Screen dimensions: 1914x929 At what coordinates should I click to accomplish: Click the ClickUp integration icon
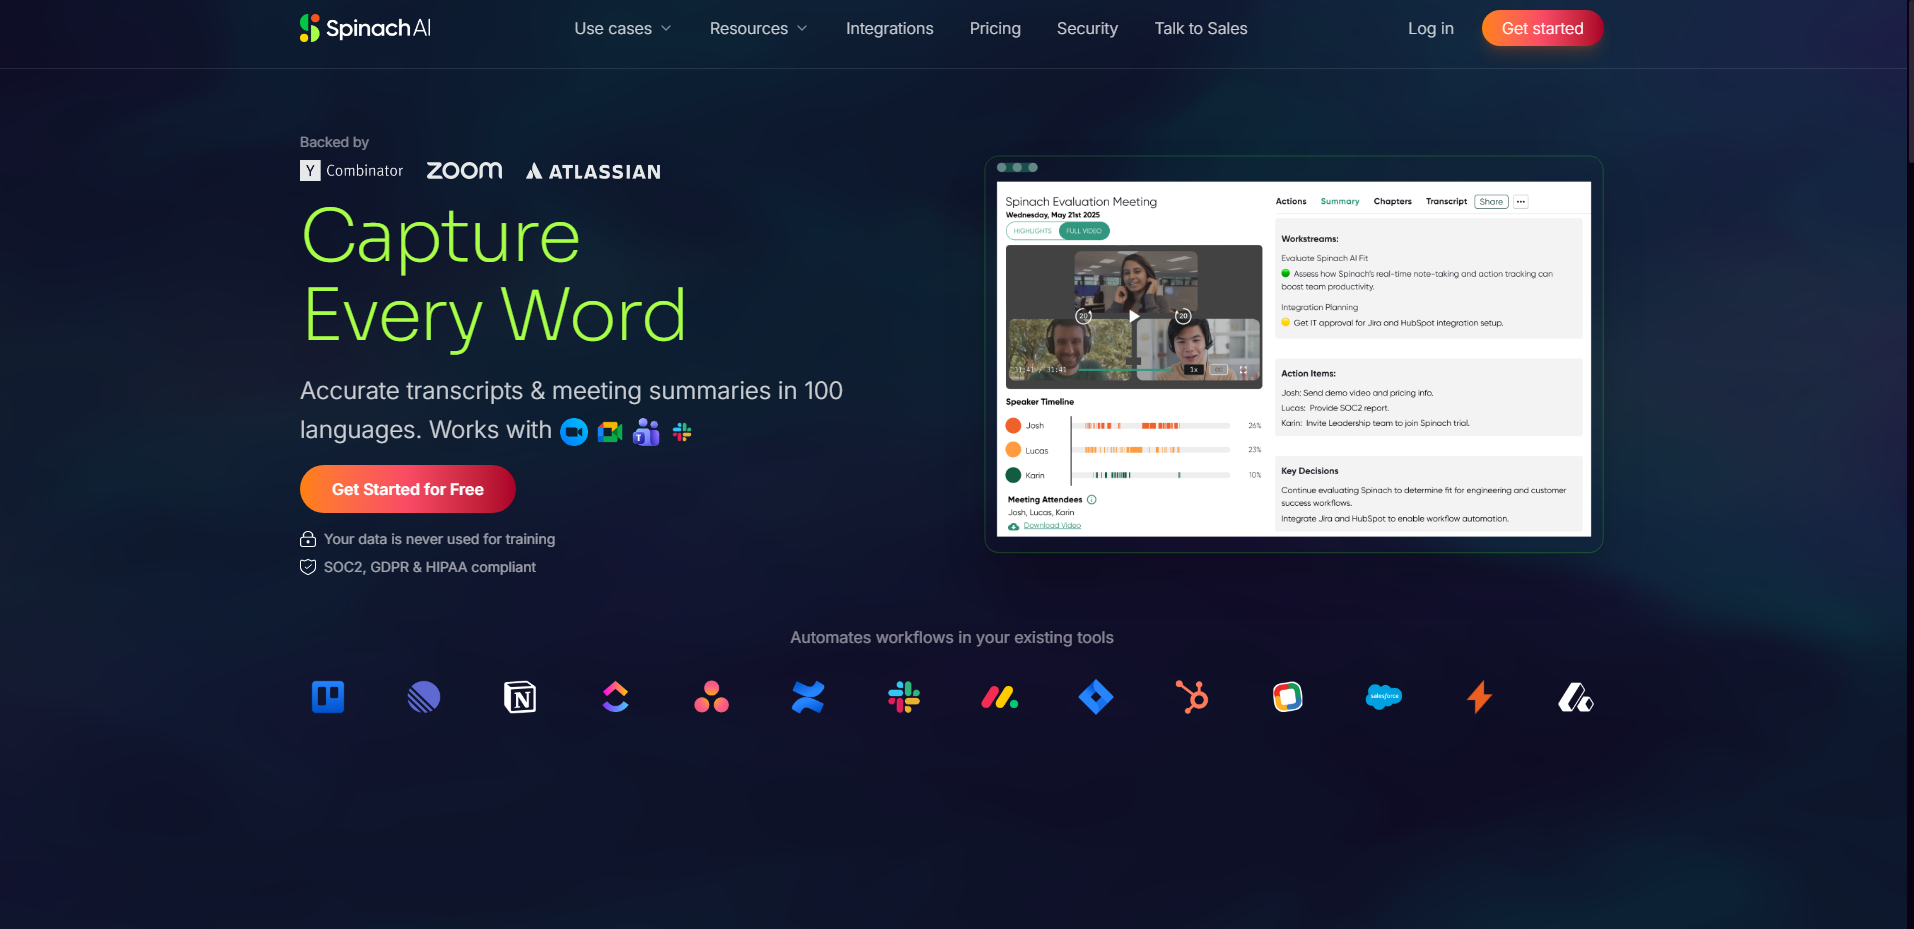click(x=616, y=697)
